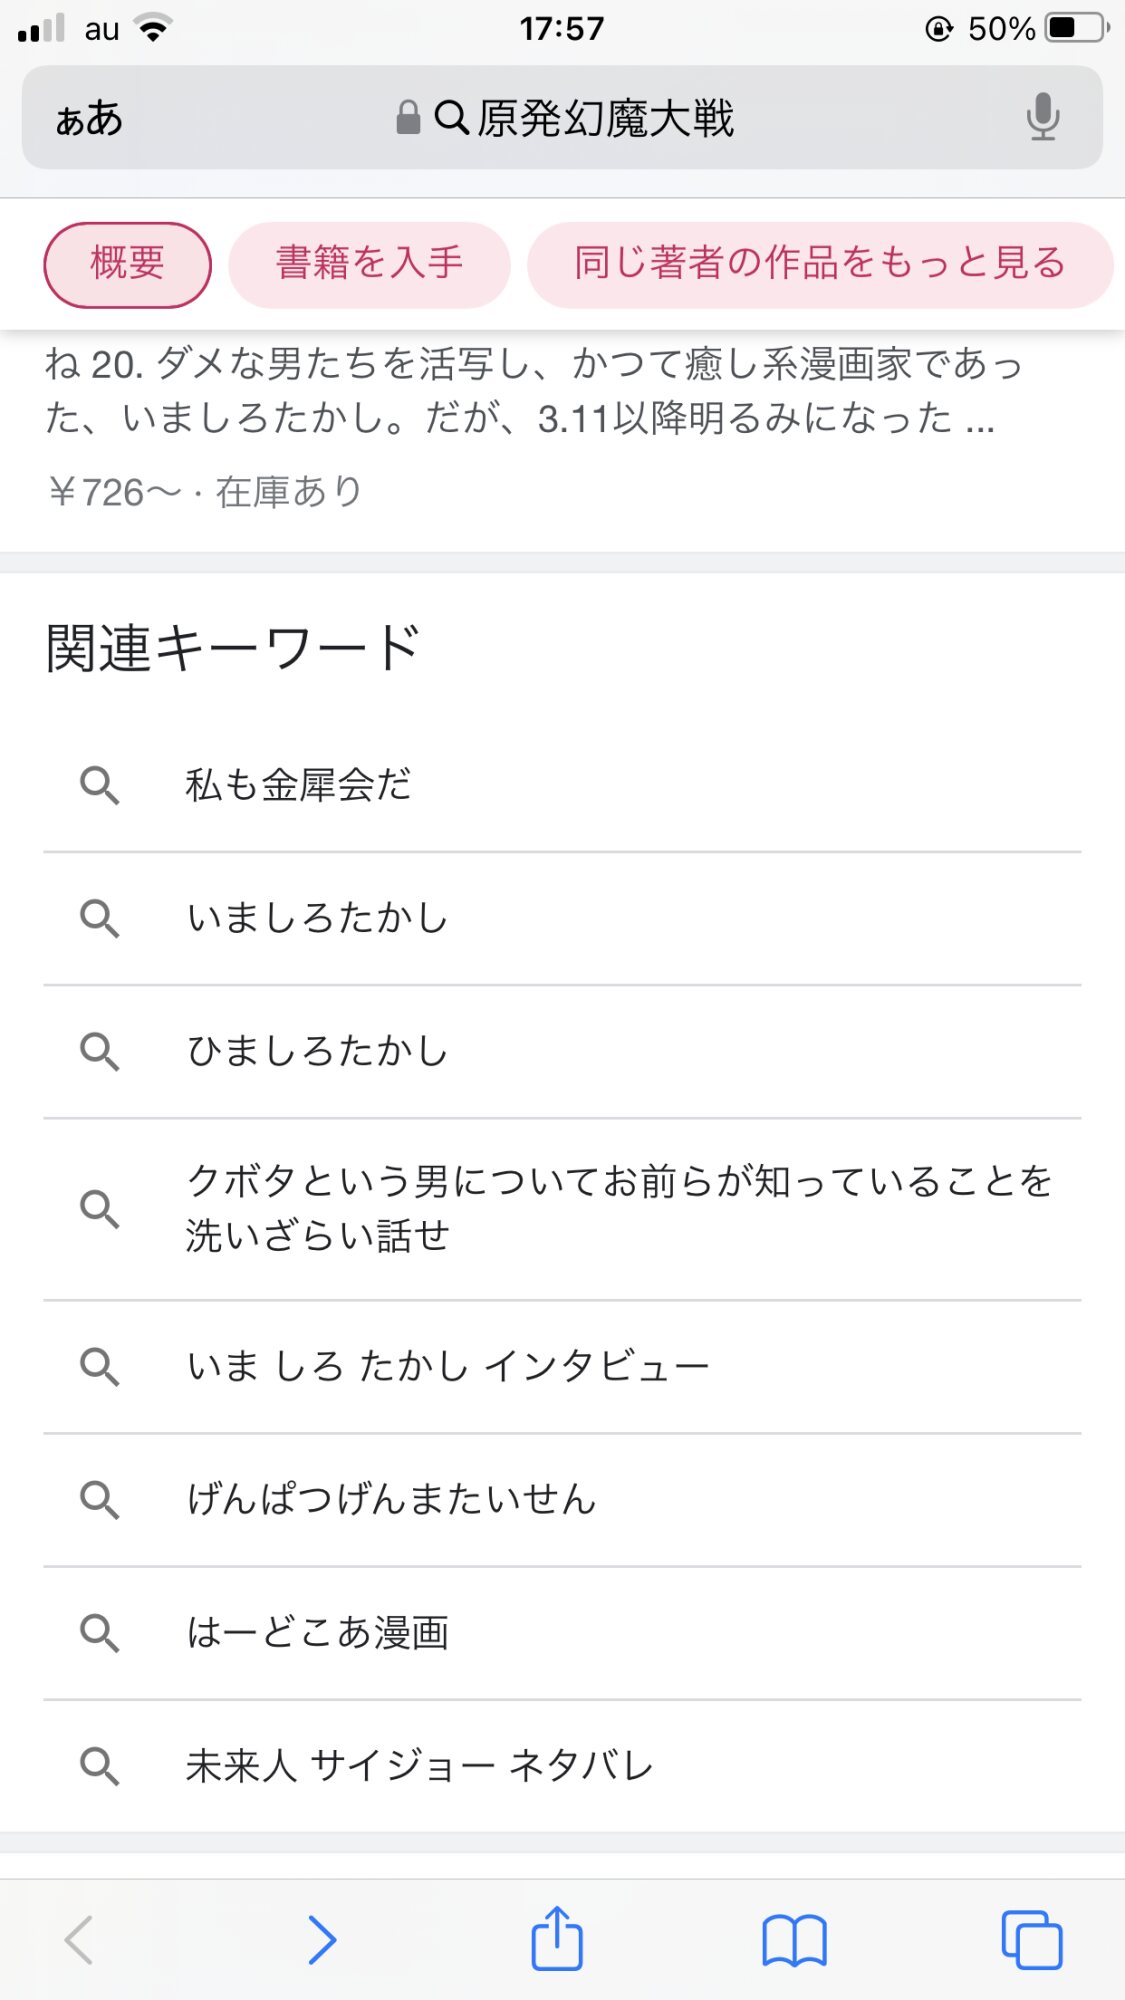The image size is (1125, 2000).
Task: Open 同じ著者の作品をもっと見る chip
Action: coord(819,264)
